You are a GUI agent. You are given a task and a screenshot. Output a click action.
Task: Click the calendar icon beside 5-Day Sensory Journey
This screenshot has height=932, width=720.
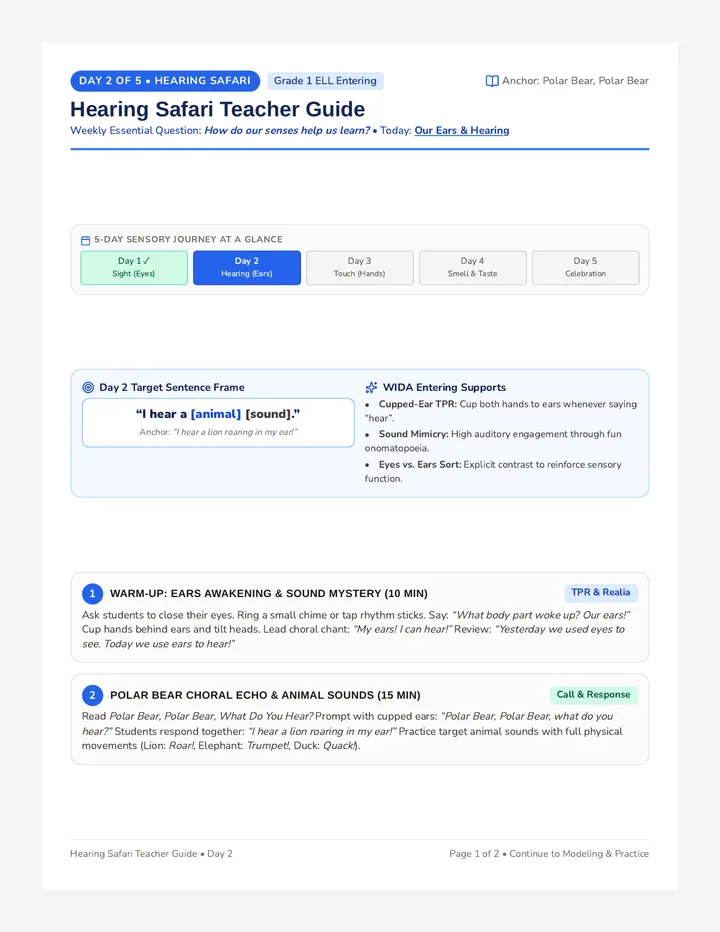[x=86, y=241]
